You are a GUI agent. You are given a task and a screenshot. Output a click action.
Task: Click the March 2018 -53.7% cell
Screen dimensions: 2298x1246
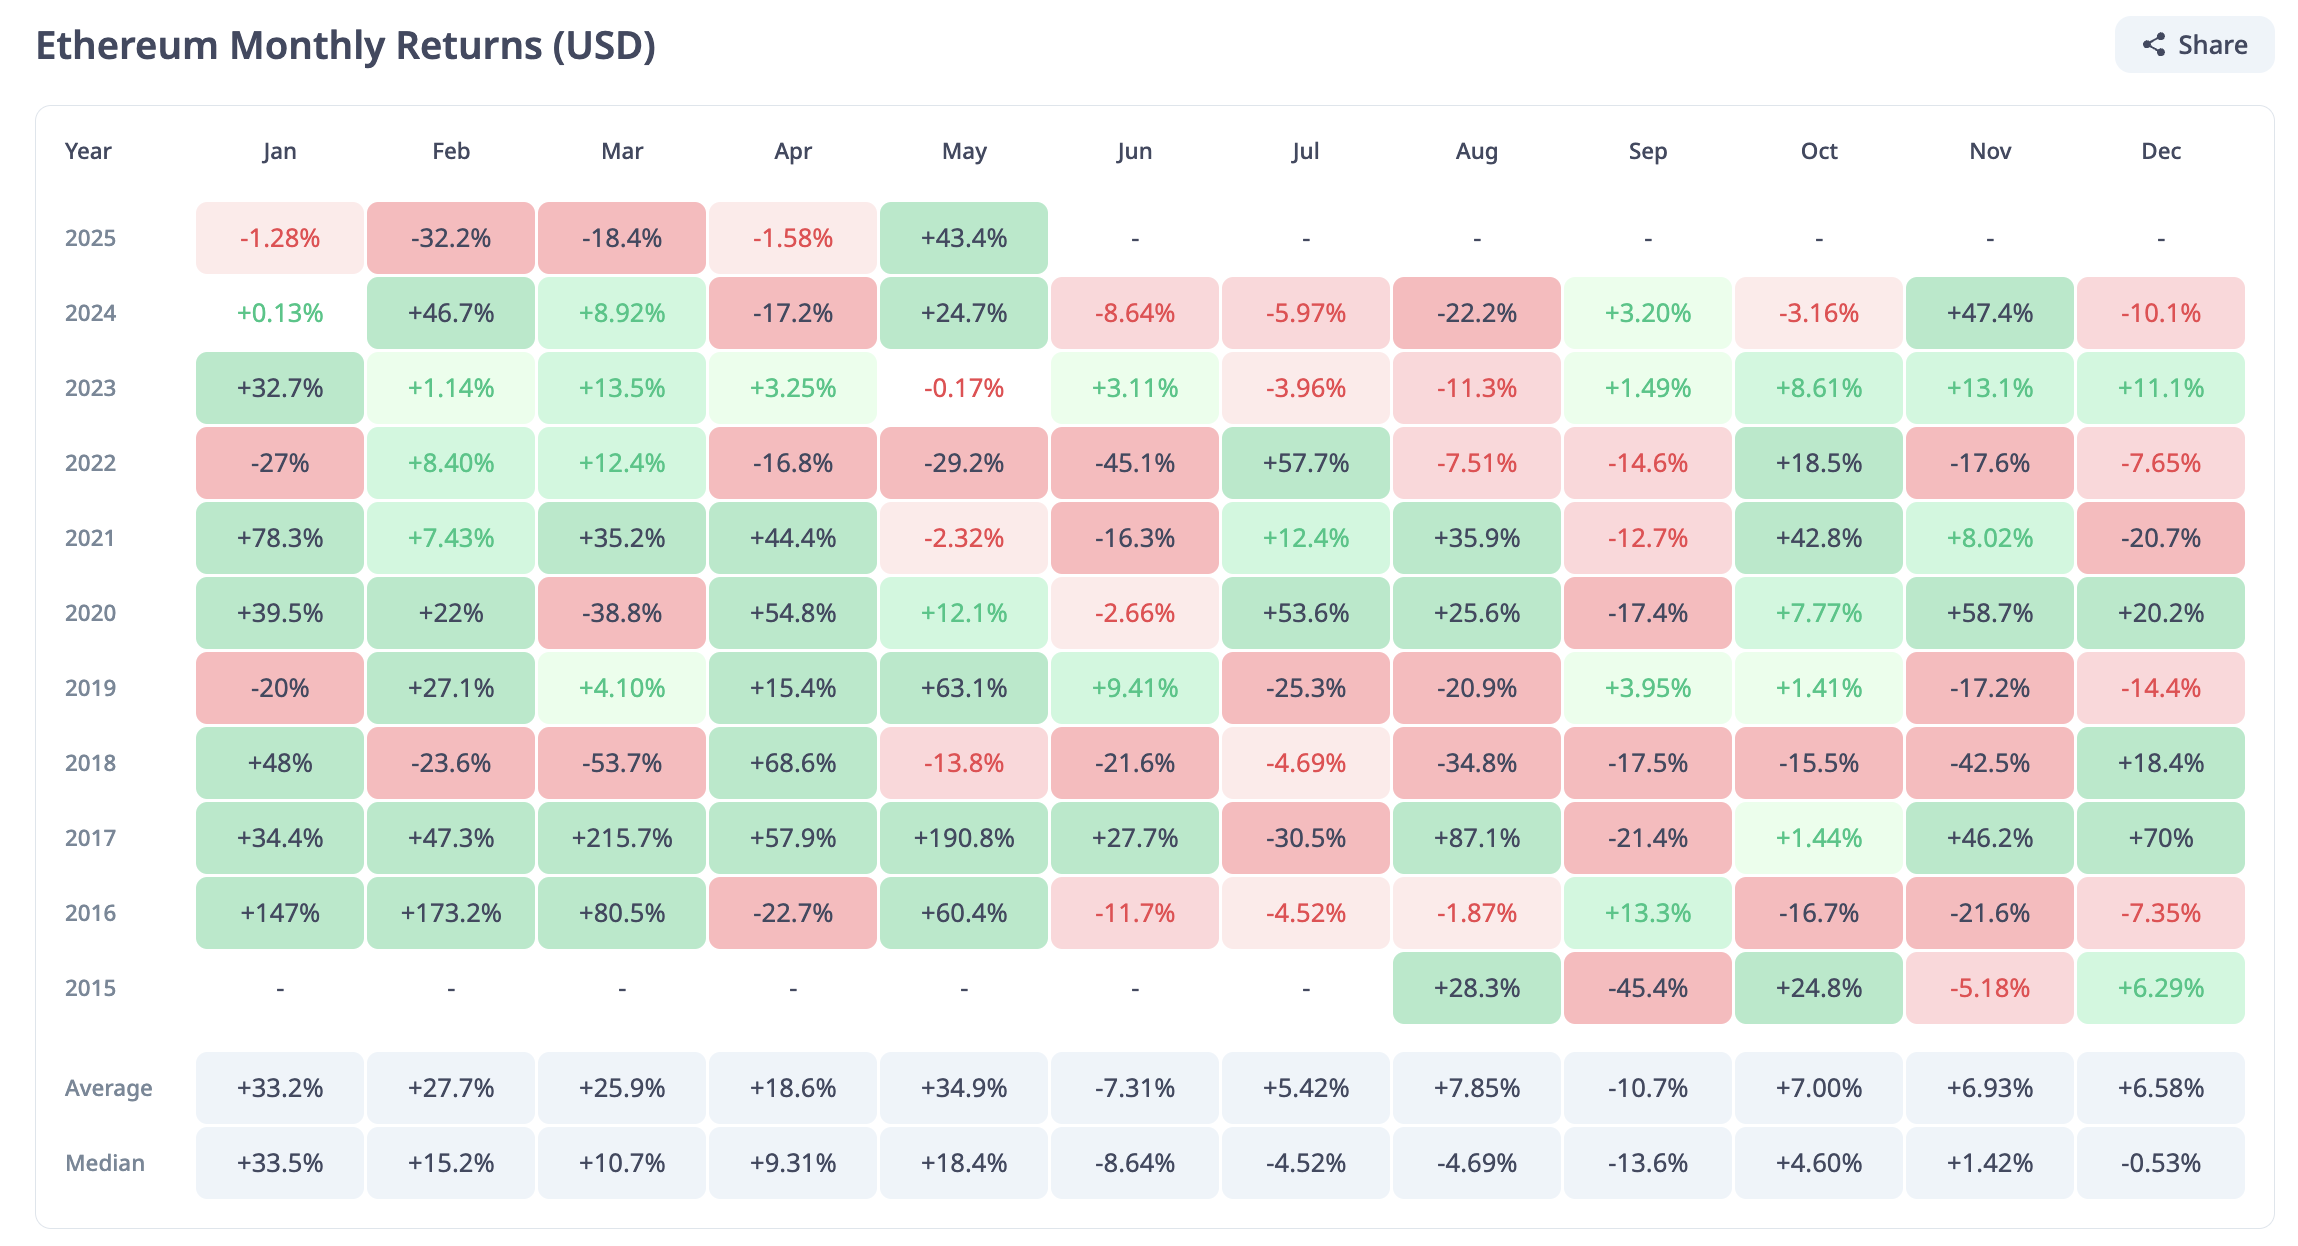click(x=622, y=763)
